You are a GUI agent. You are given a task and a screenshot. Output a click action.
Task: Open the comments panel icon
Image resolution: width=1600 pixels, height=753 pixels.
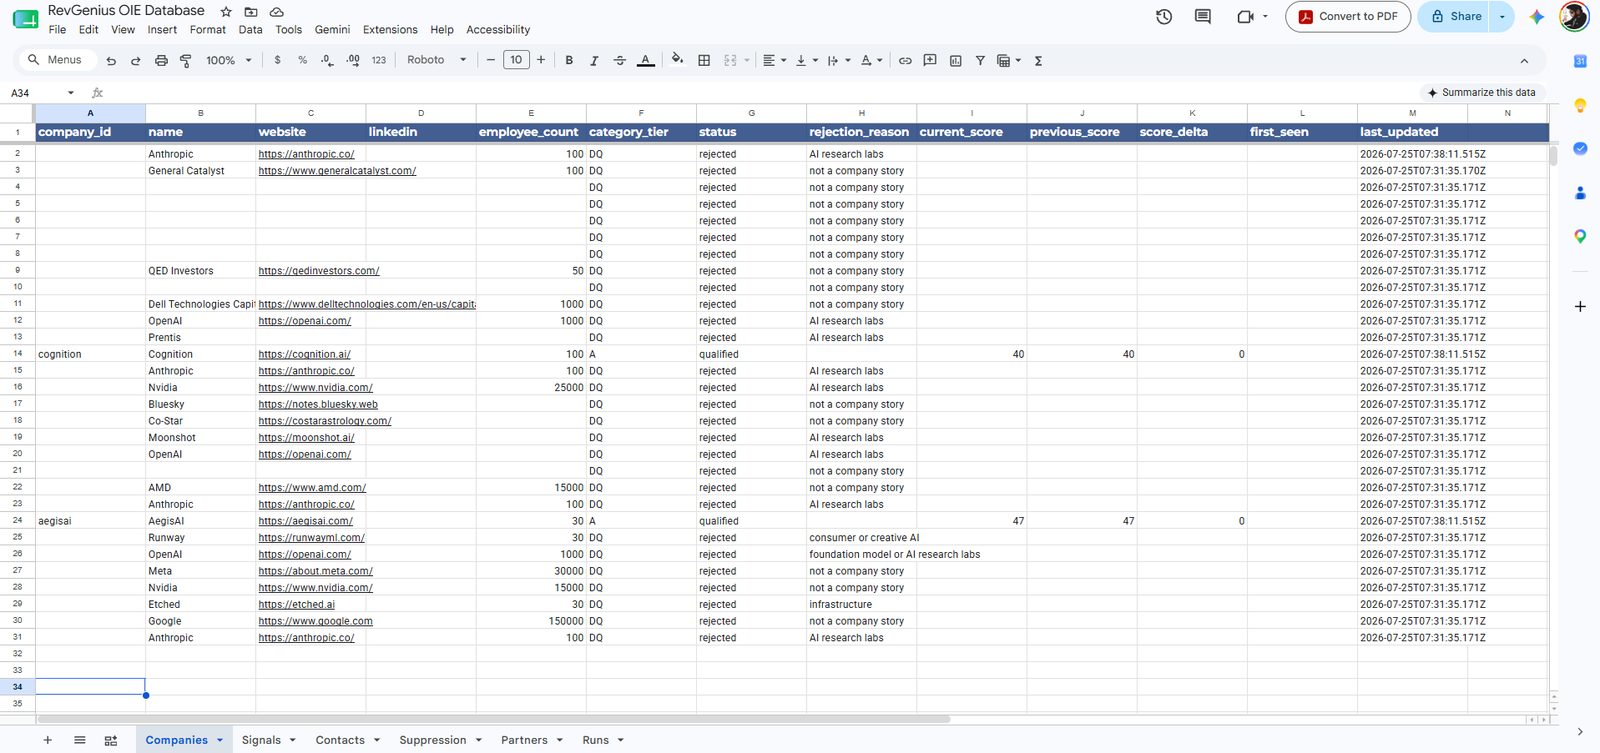pyautogui.click(x=1203, y=16)
